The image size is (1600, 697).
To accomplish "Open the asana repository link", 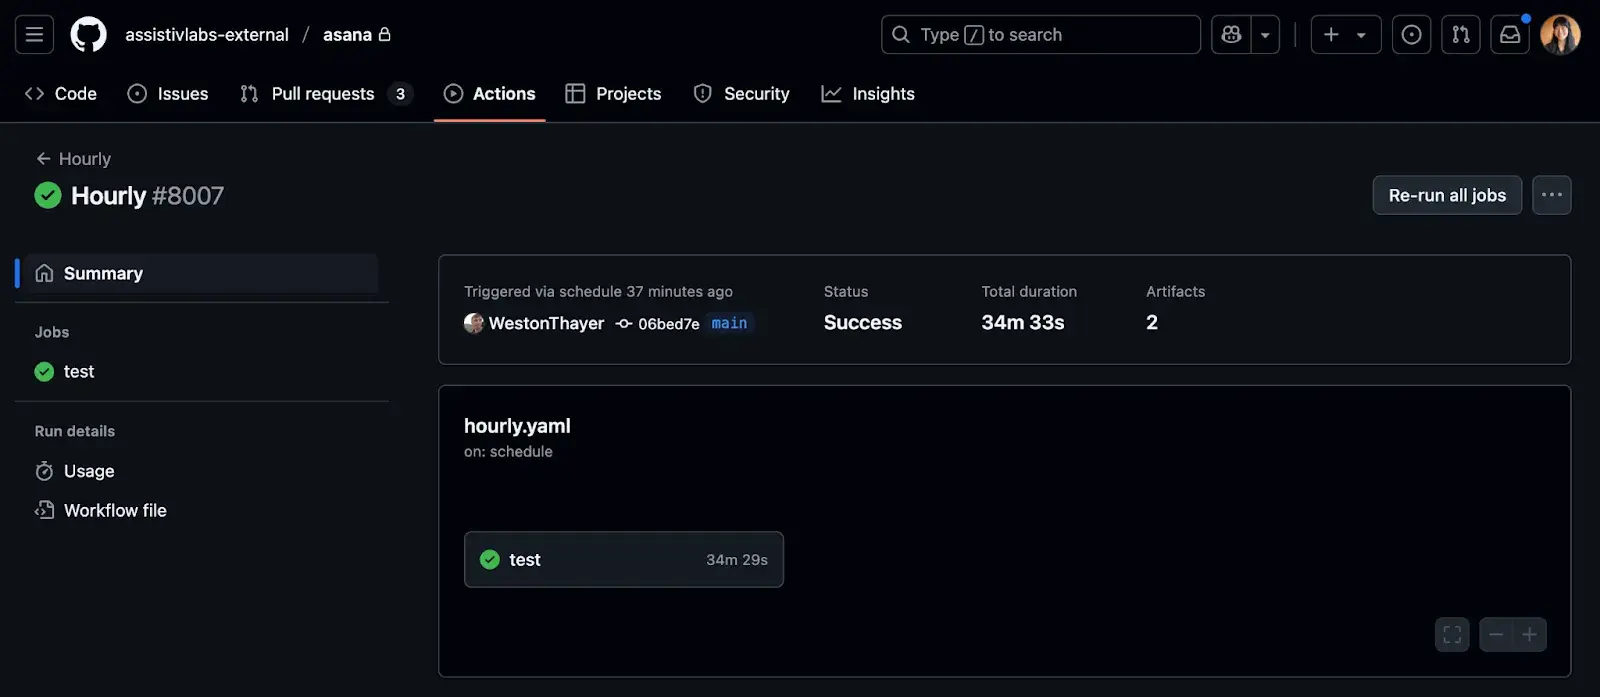I will pyautogui.click(x=347, y=35).
